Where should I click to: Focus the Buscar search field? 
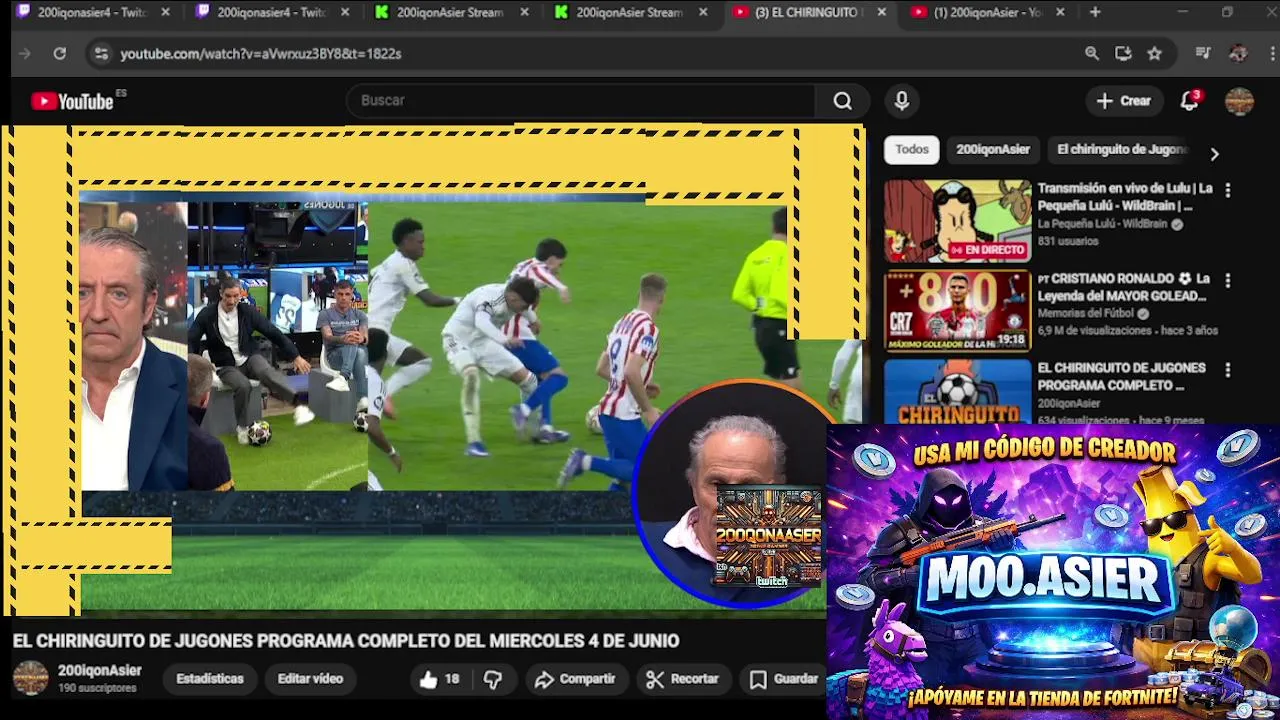click(x=580, y=101)
